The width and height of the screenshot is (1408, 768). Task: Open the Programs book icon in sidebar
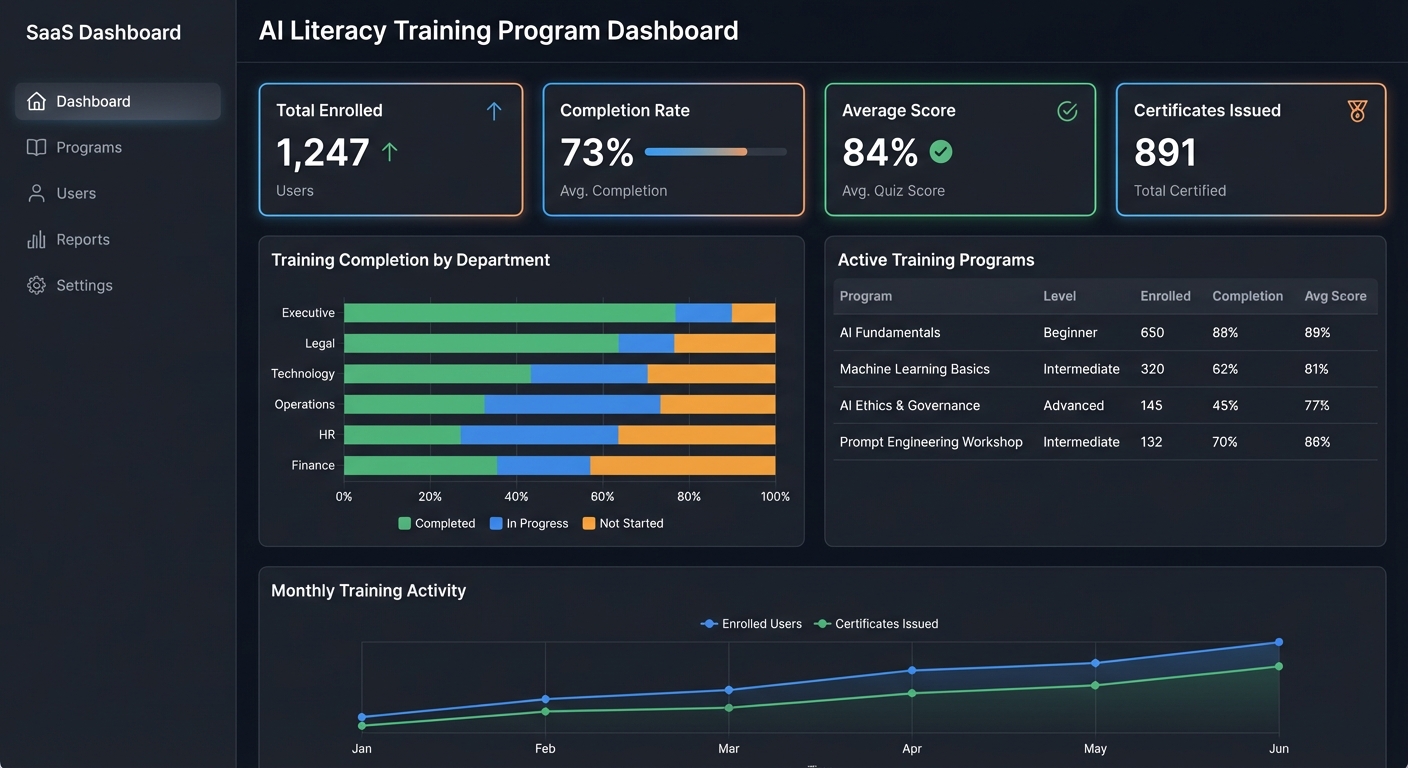click(36, 146)
